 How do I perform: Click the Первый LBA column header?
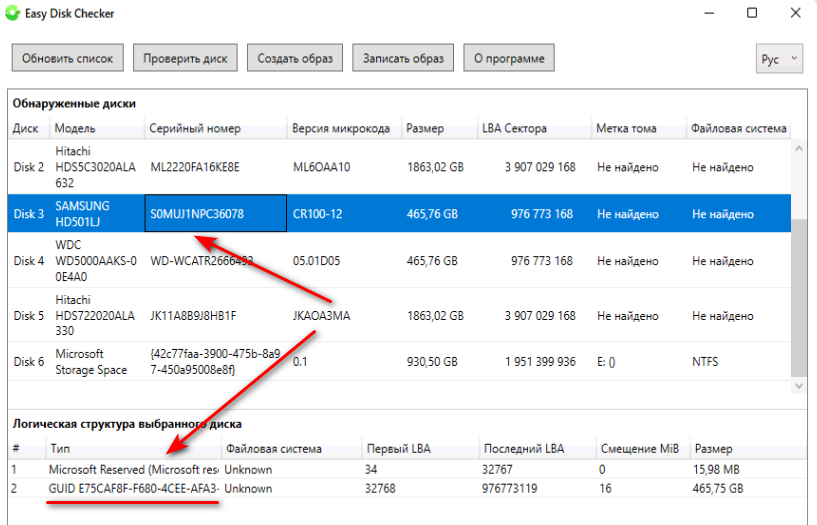click(398, 449)
